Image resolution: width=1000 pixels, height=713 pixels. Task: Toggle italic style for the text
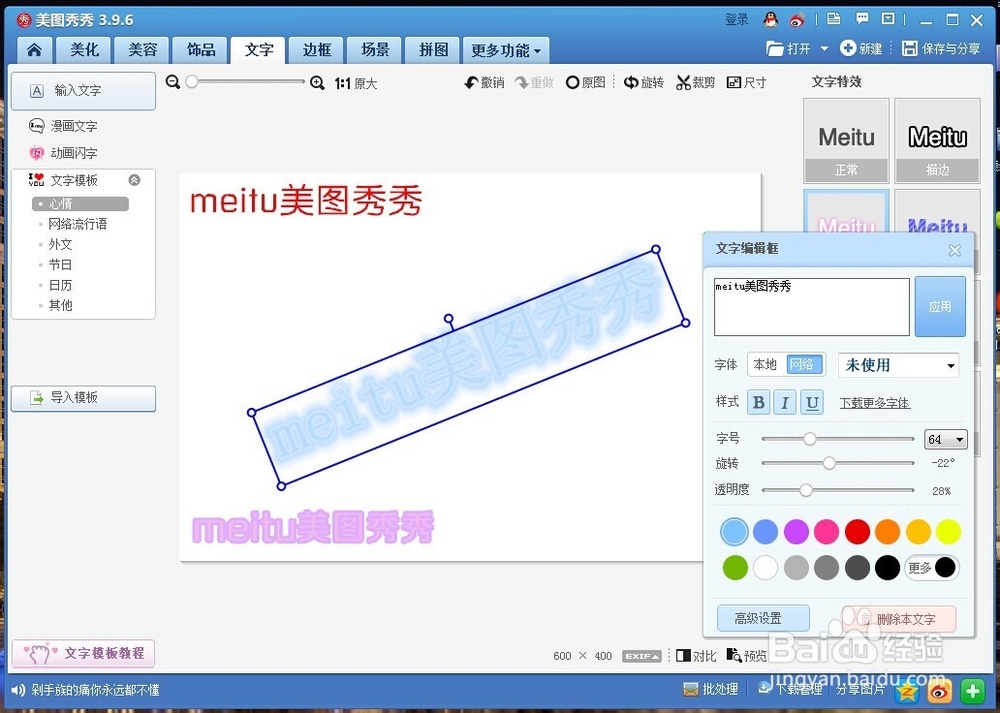pos(785,402)
